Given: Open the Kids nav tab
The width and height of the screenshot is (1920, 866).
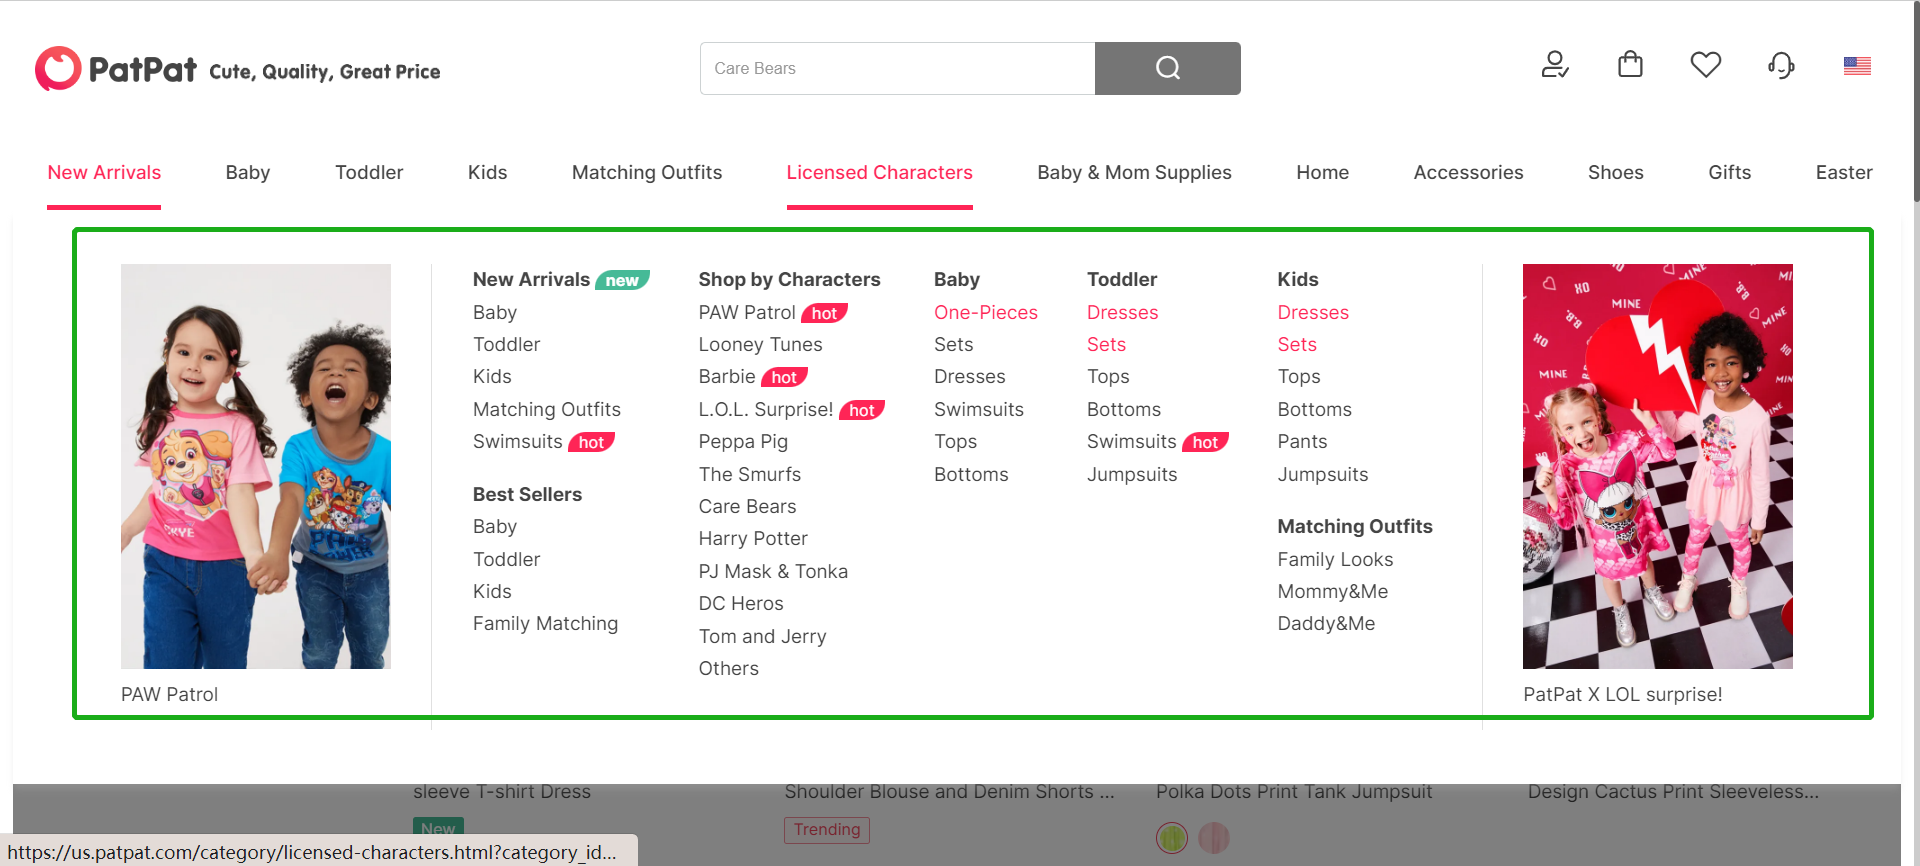Looking at the screenshot, I should click(487, 172).
